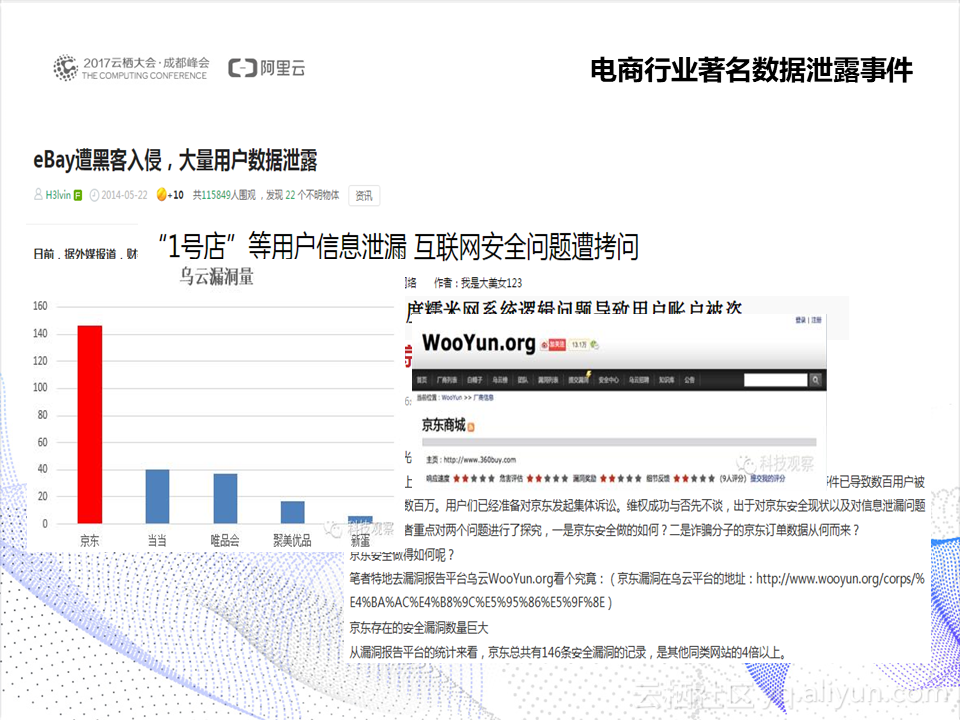
Task: Click the WooYun.org site logo
Action: tap(479, 343)
